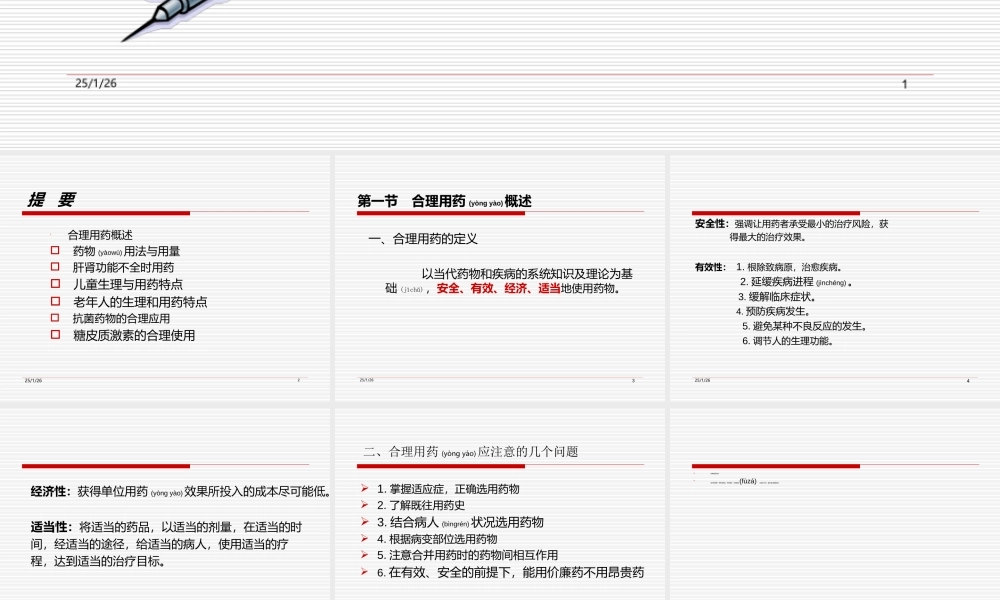Check the box next to 抗菌药物的合理应用
1000x600 pixels.
[54, 318]
